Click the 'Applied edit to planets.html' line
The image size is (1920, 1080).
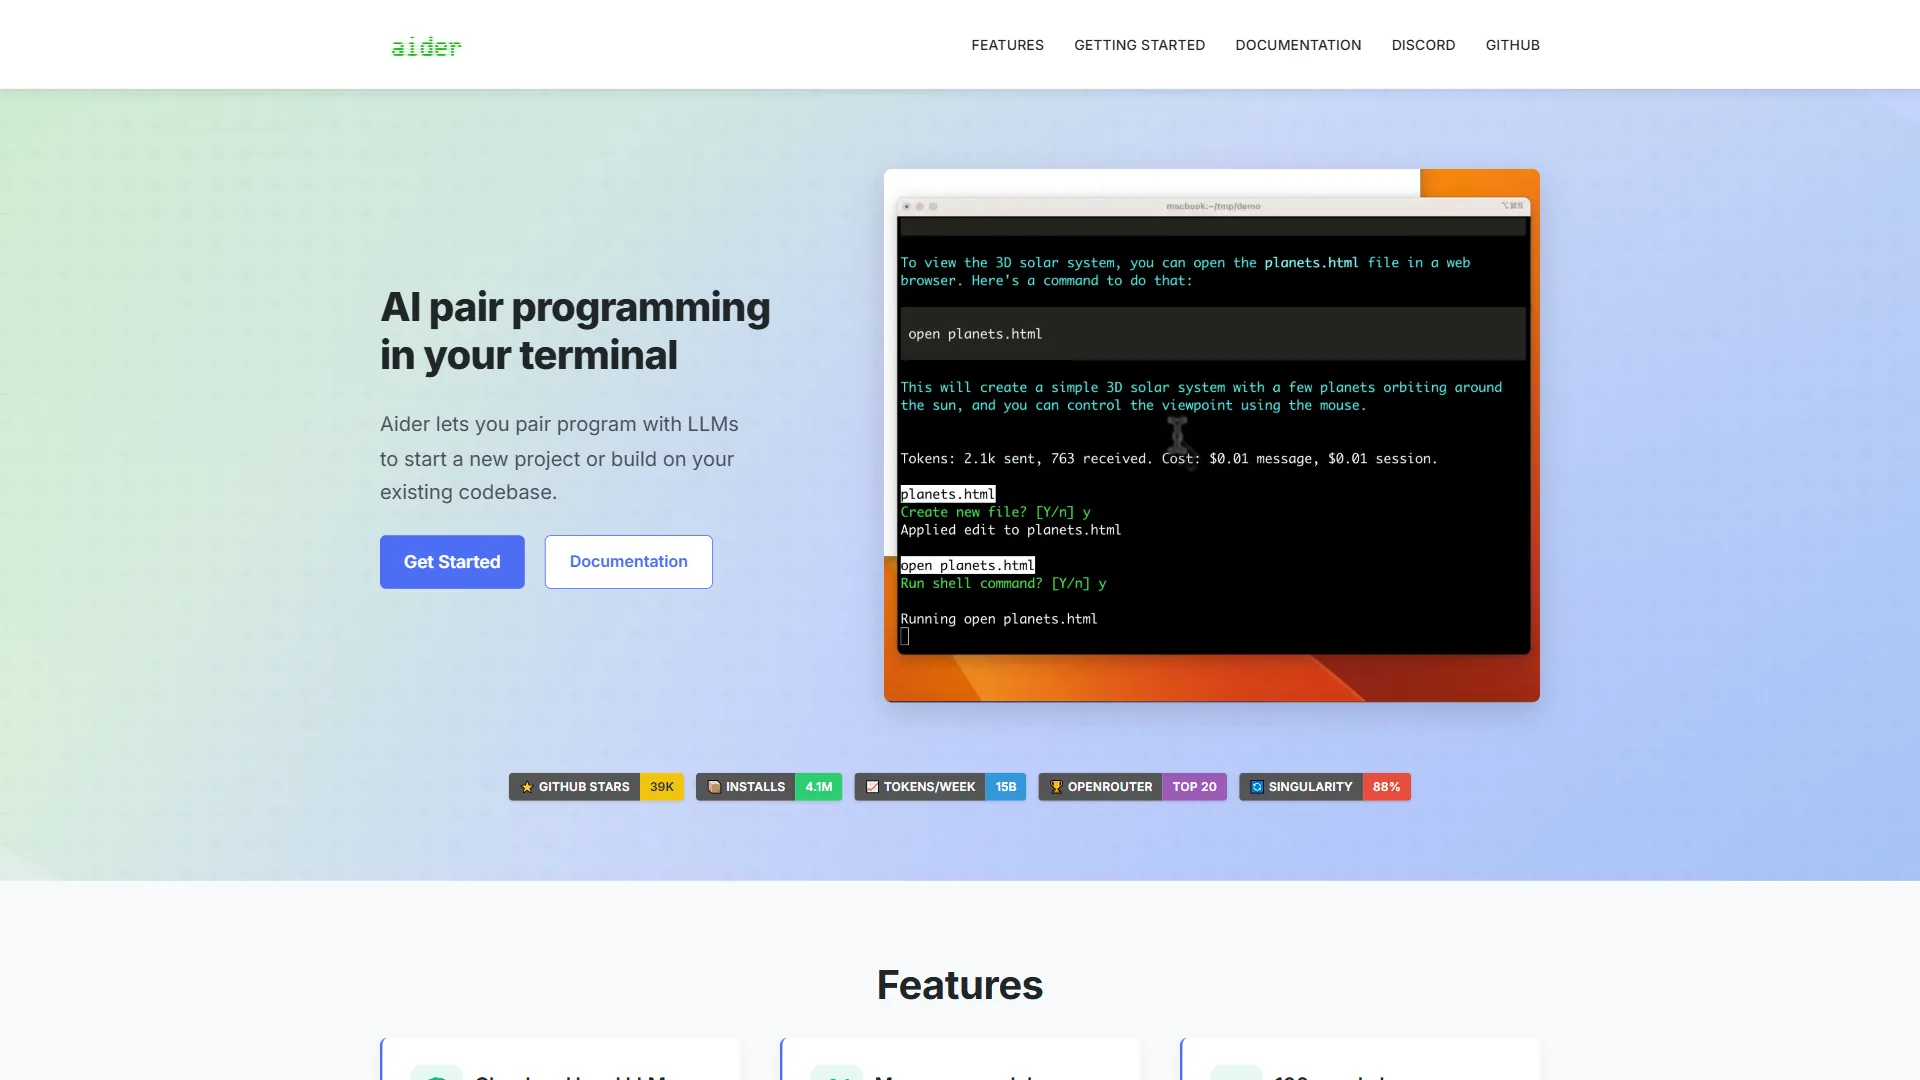coord(1011,530)
